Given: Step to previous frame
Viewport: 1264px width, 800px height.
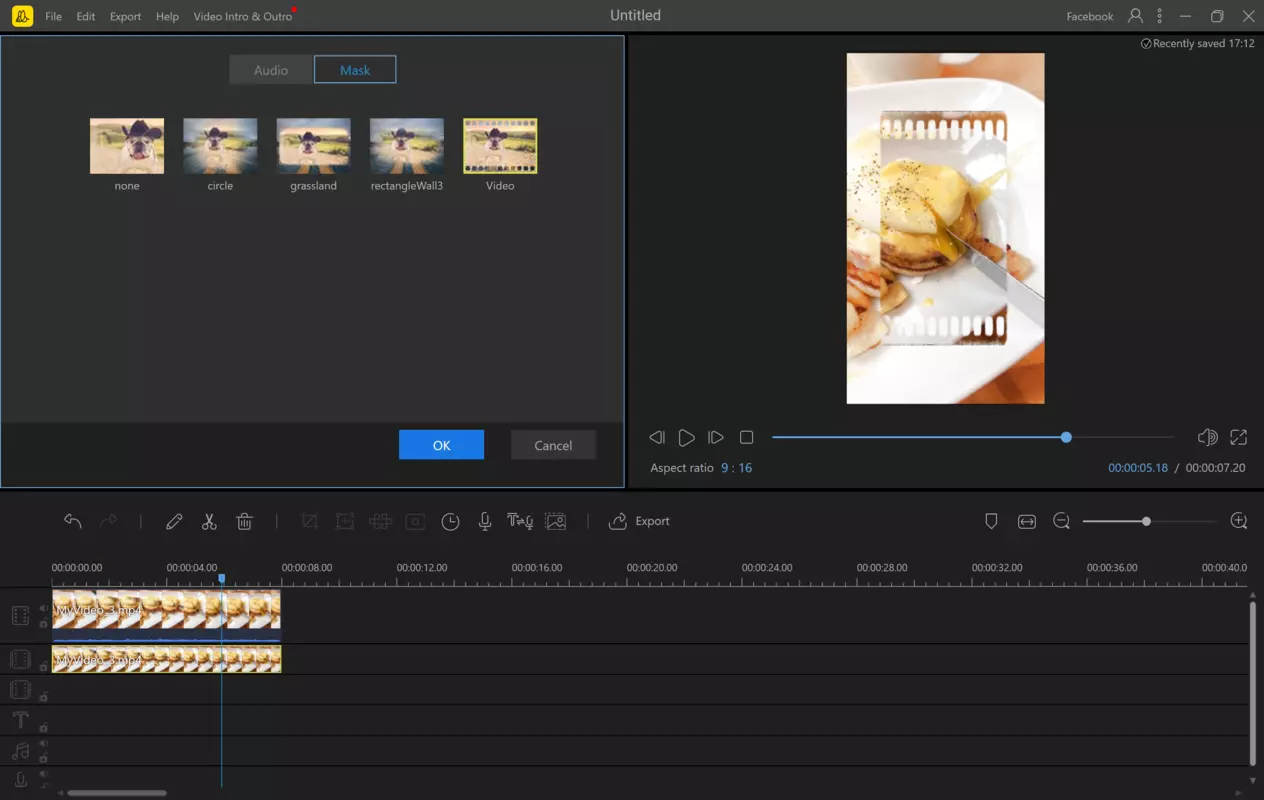Looking at the screenshot, I should (657, 437).
